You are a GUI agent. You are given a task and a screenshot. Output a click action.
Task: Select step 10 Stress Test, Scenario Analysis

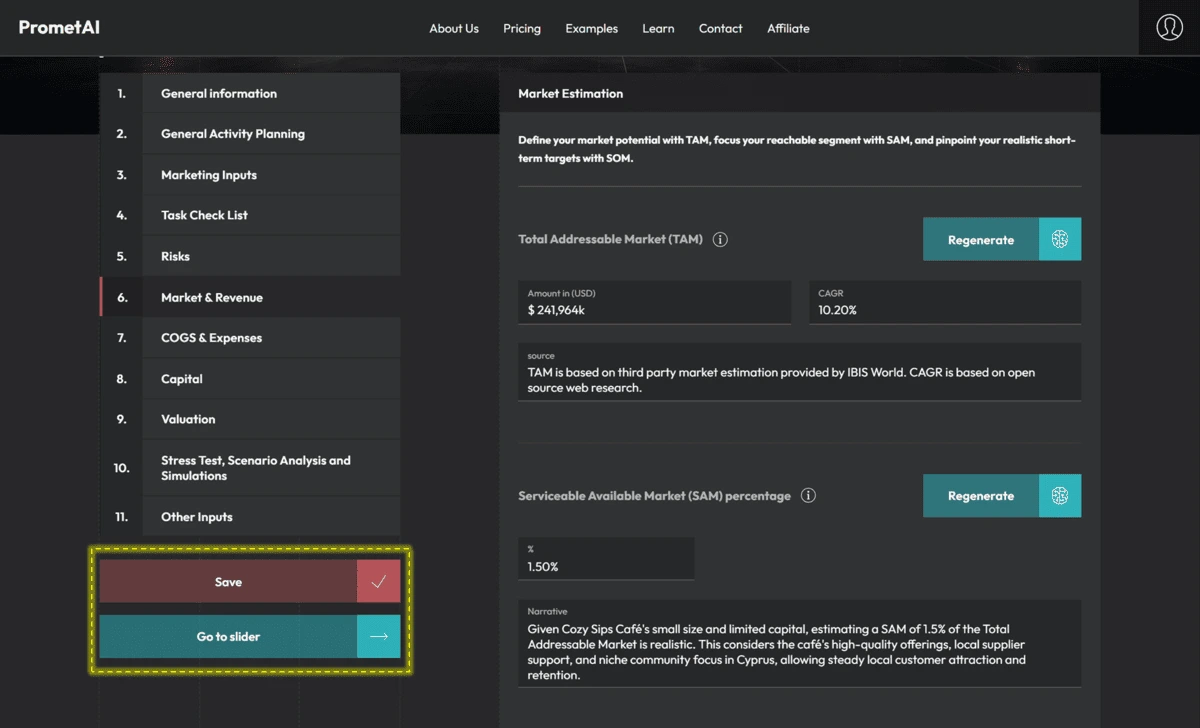click(x=250, y=468)
